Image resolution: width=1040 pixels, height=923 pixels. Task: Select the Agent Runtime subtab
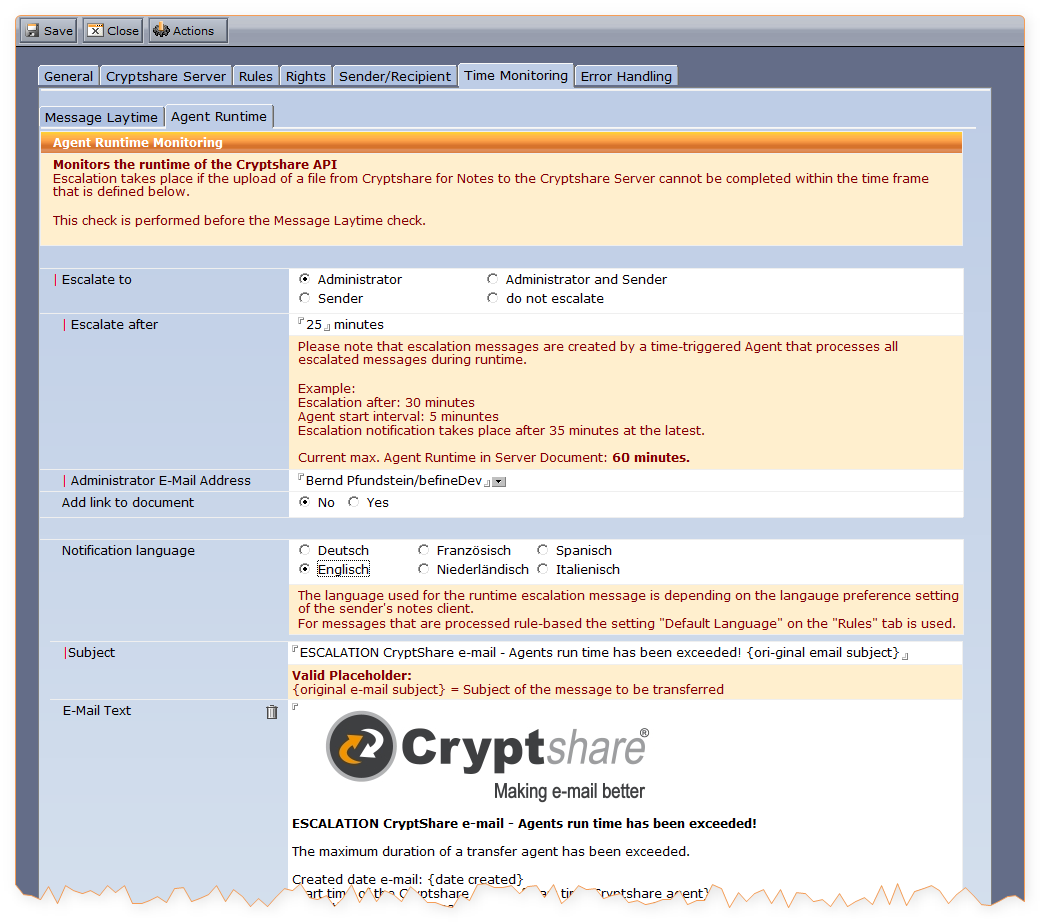[x=219, y=116]
